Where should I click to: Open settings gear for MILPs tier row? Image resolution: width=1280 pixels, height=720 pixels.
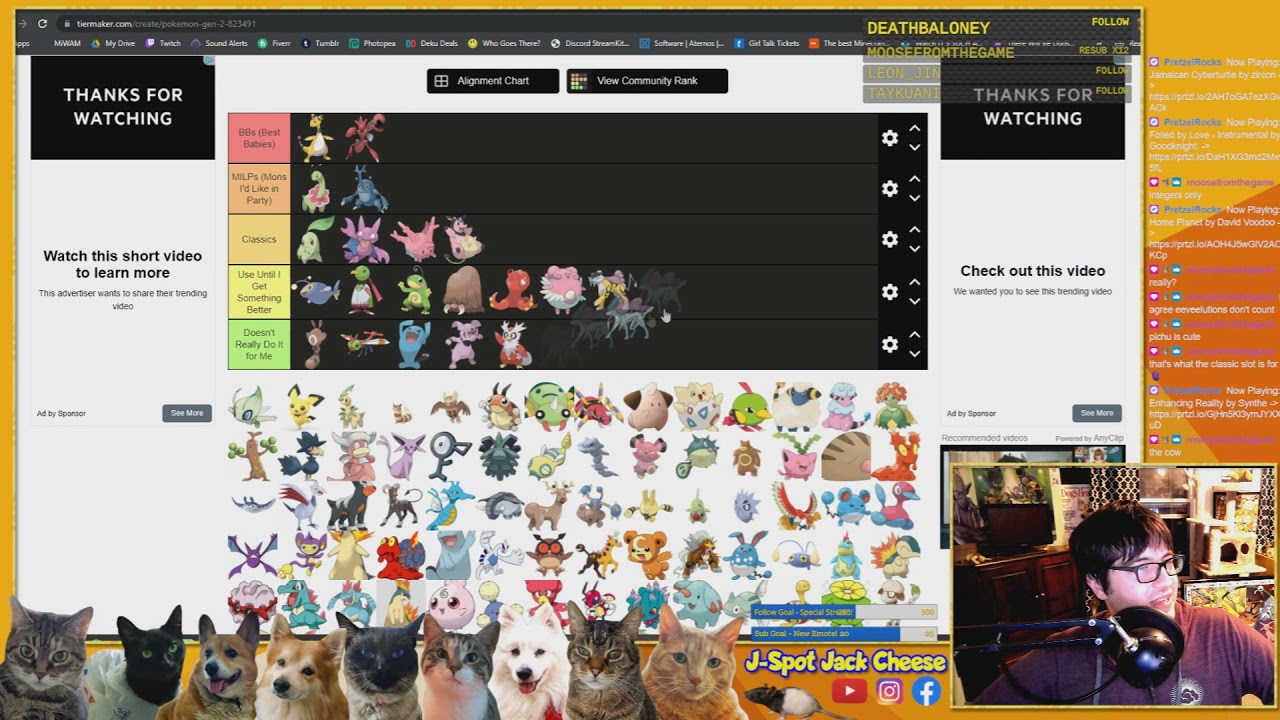(889, 188)
